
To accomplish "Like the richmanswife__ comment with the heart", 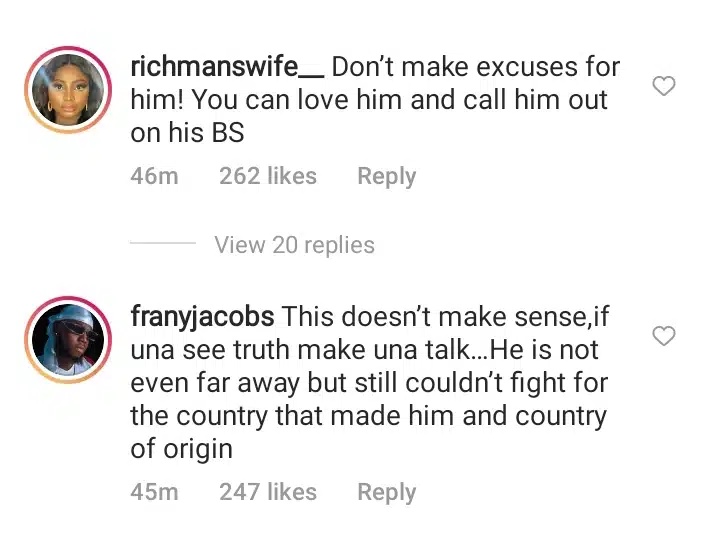I will click(x=663, y=87).
